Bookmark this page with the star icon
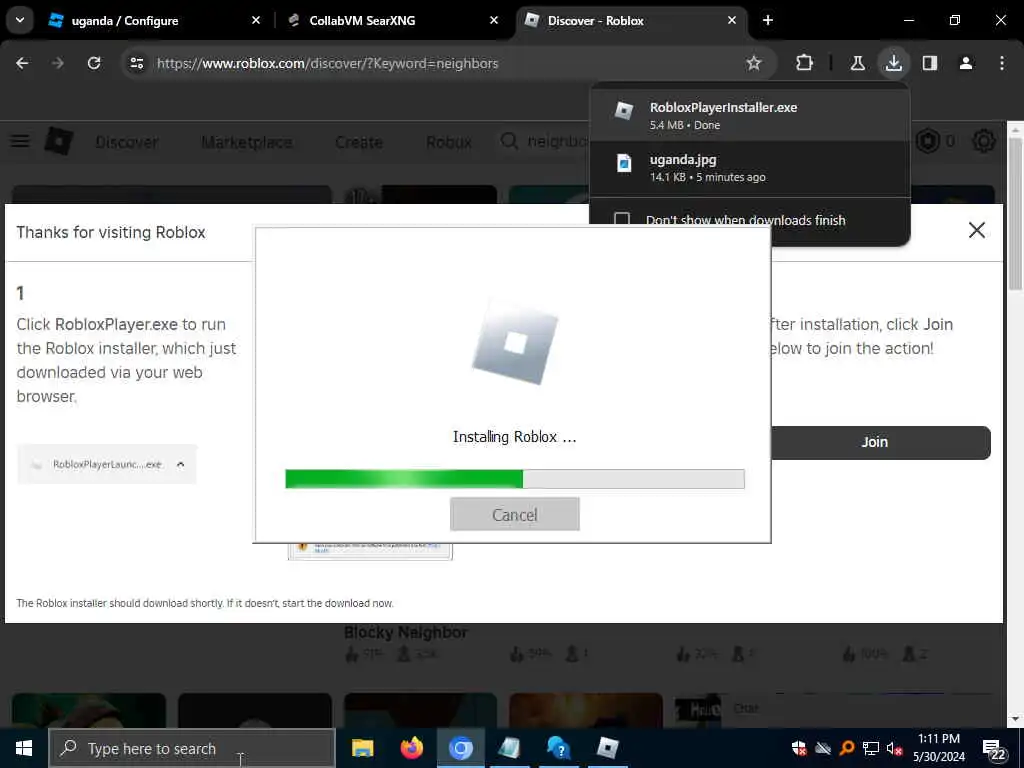1024x768 pixels. tap(754, 63)
